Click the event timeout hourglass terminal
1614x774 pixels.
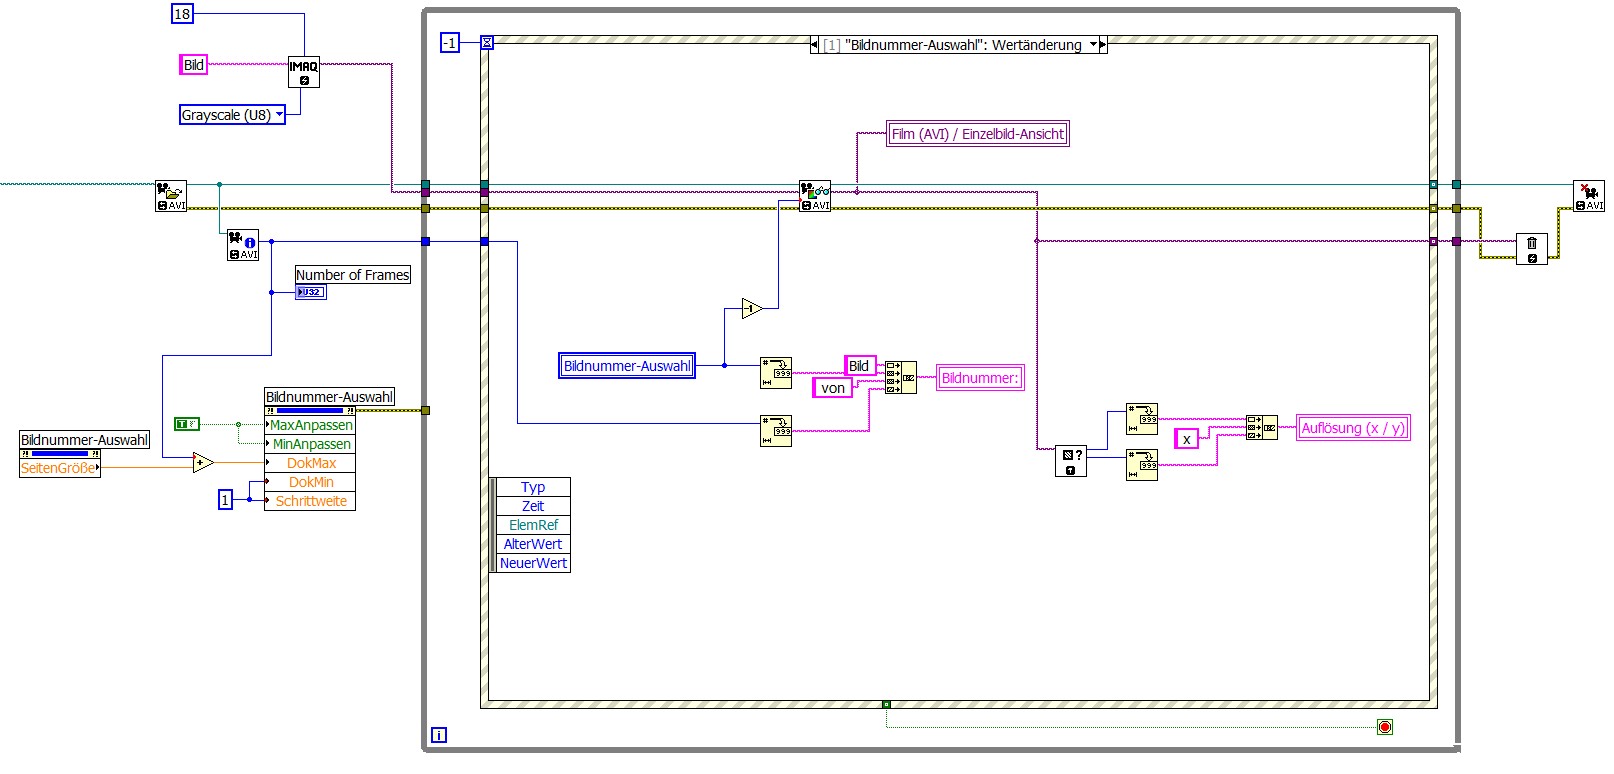click(x=487, y=43)
